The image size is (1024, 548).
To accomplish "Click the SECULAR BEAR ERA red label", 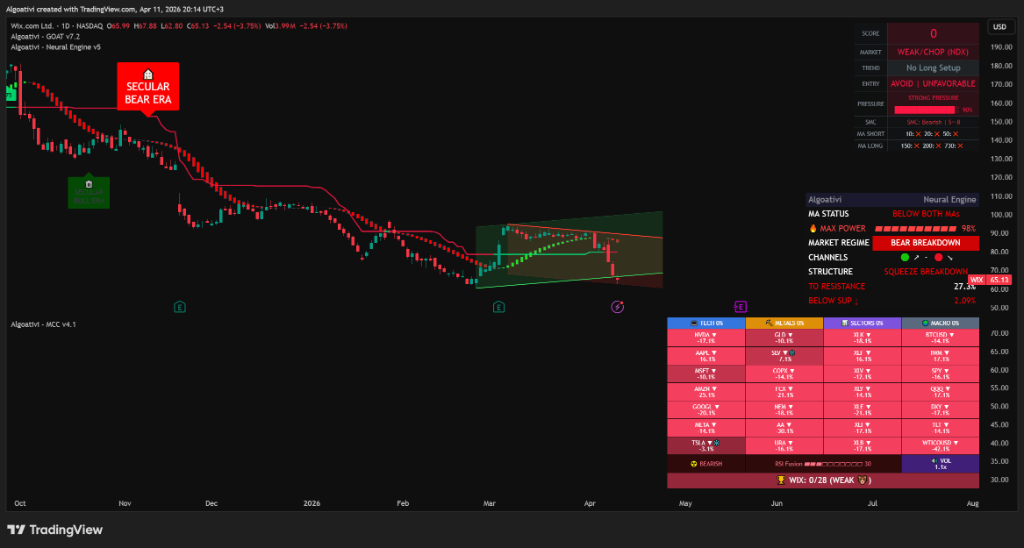I will pos(148,88).
